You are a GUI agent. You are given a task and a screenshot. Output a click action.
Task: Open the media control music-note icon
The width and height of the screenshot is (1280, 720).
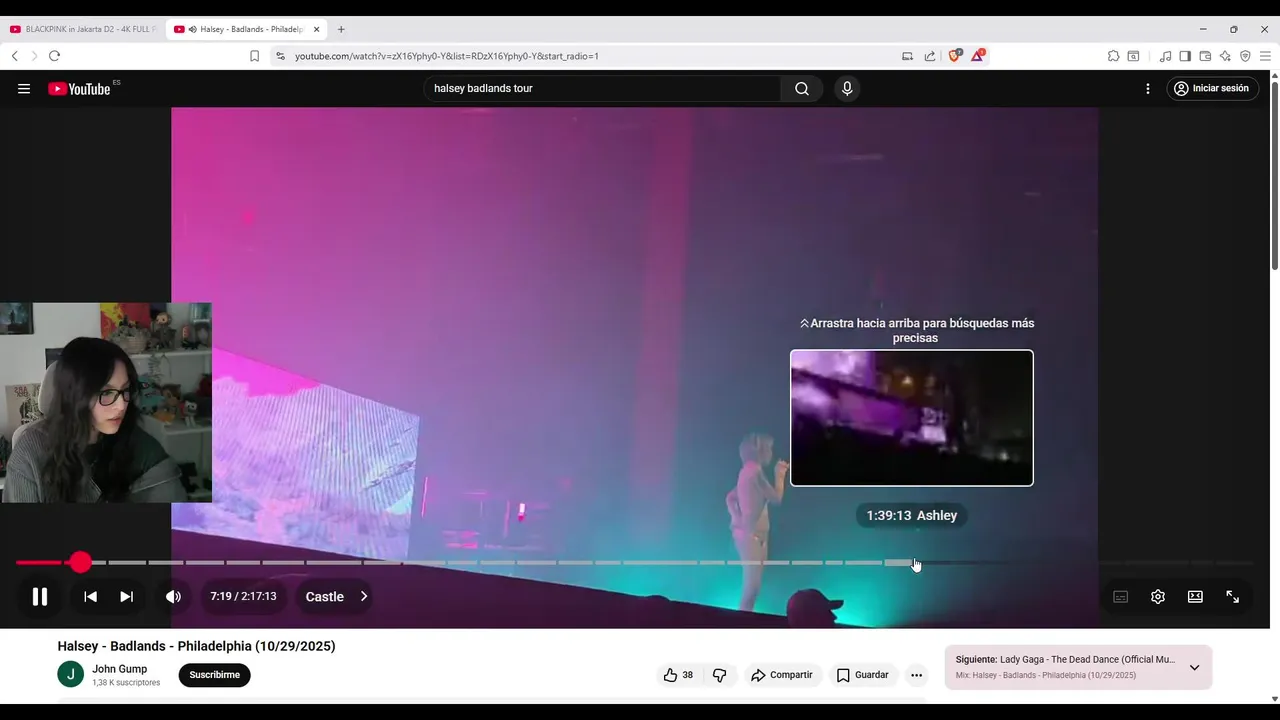(1165, 56)
